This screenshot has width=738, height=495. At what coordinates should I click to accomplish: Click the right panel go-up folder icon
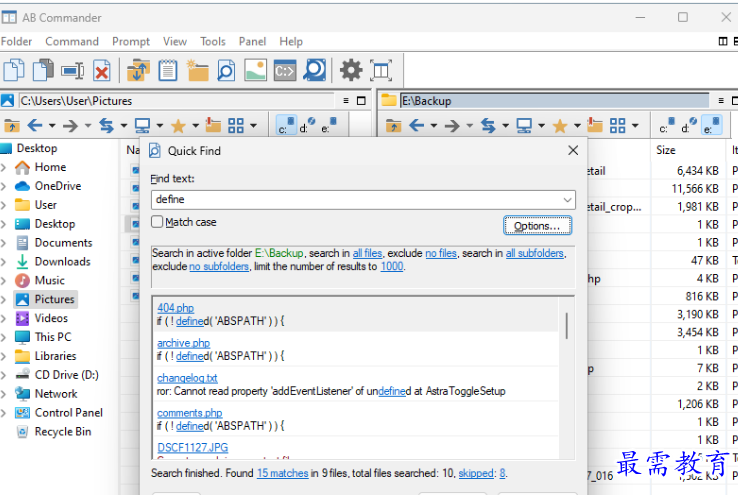[393, 126]
